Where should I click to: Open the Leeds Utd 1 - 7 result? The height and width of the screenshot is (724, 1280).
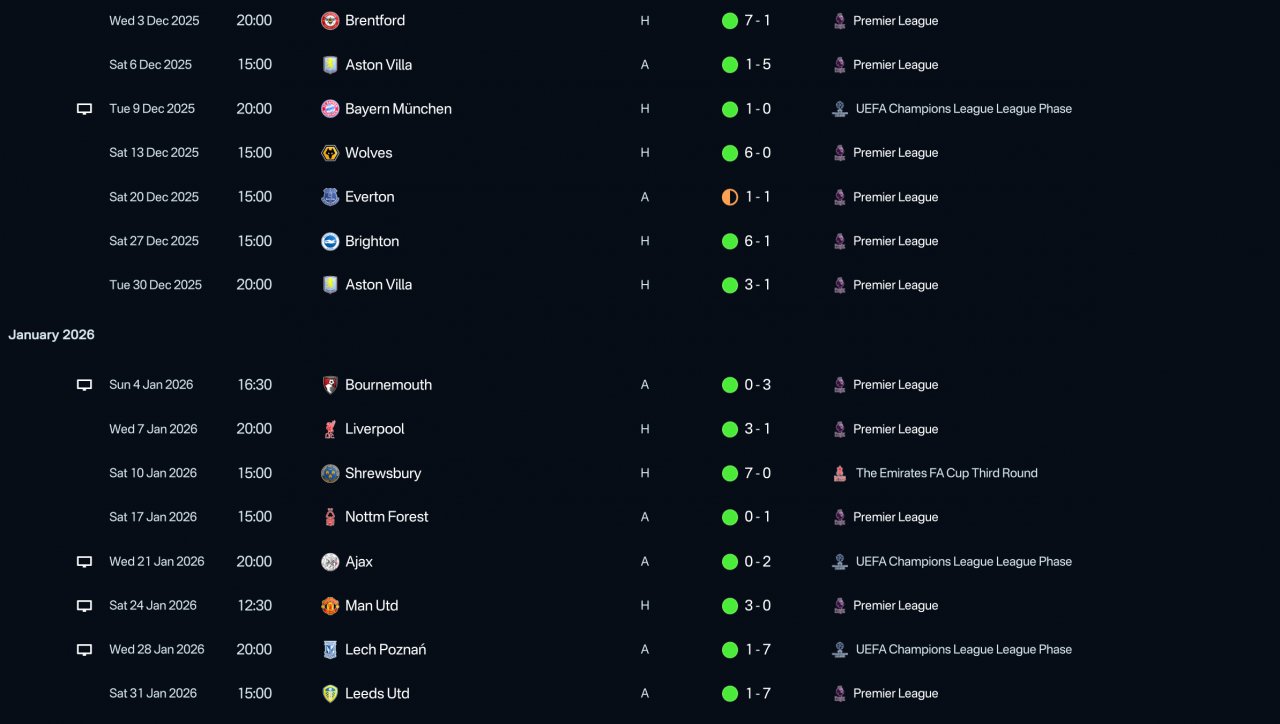point(757,693)
